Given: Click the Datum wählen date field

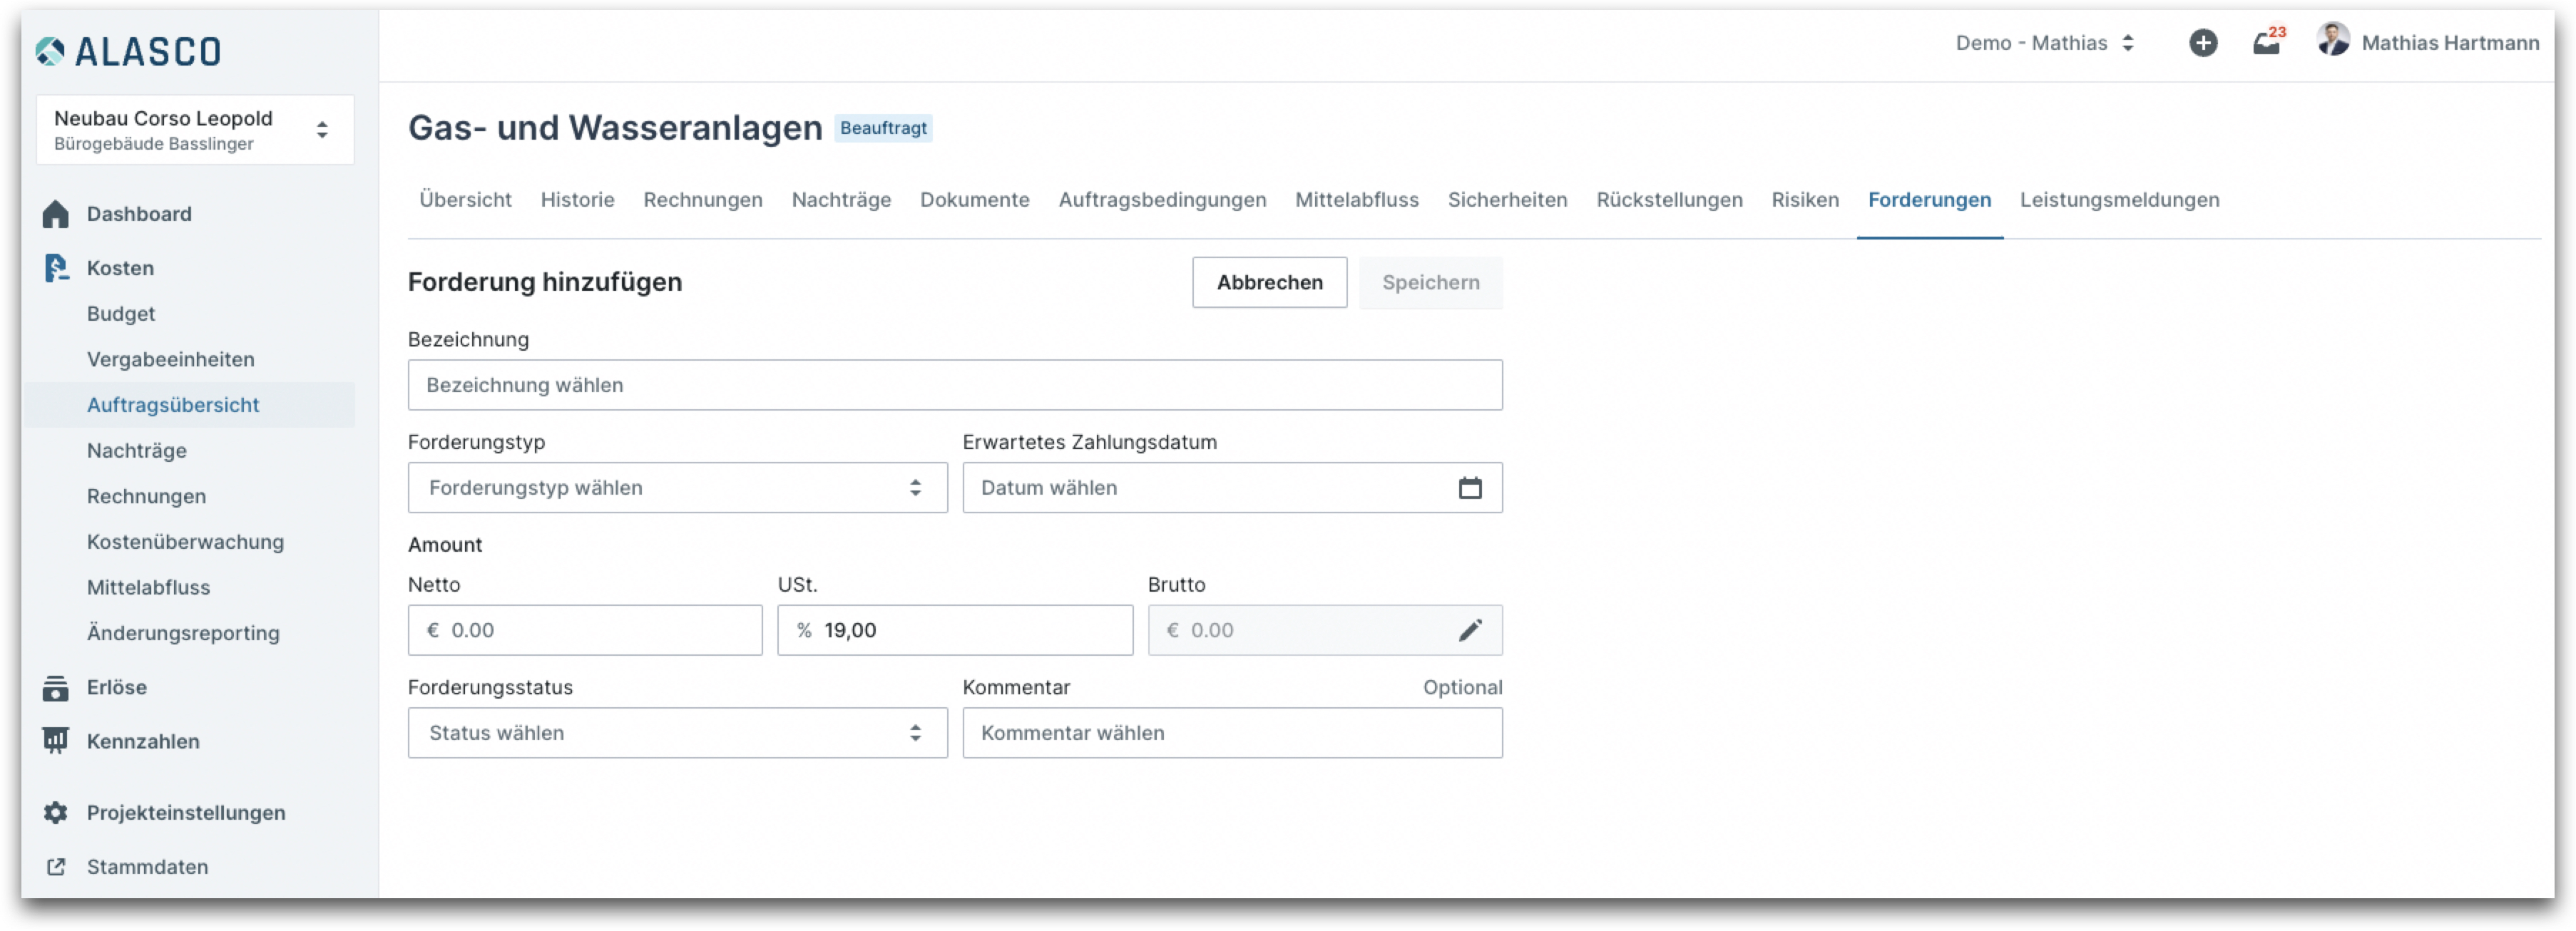Looking at the screenshot, I should click(1232, 488).
